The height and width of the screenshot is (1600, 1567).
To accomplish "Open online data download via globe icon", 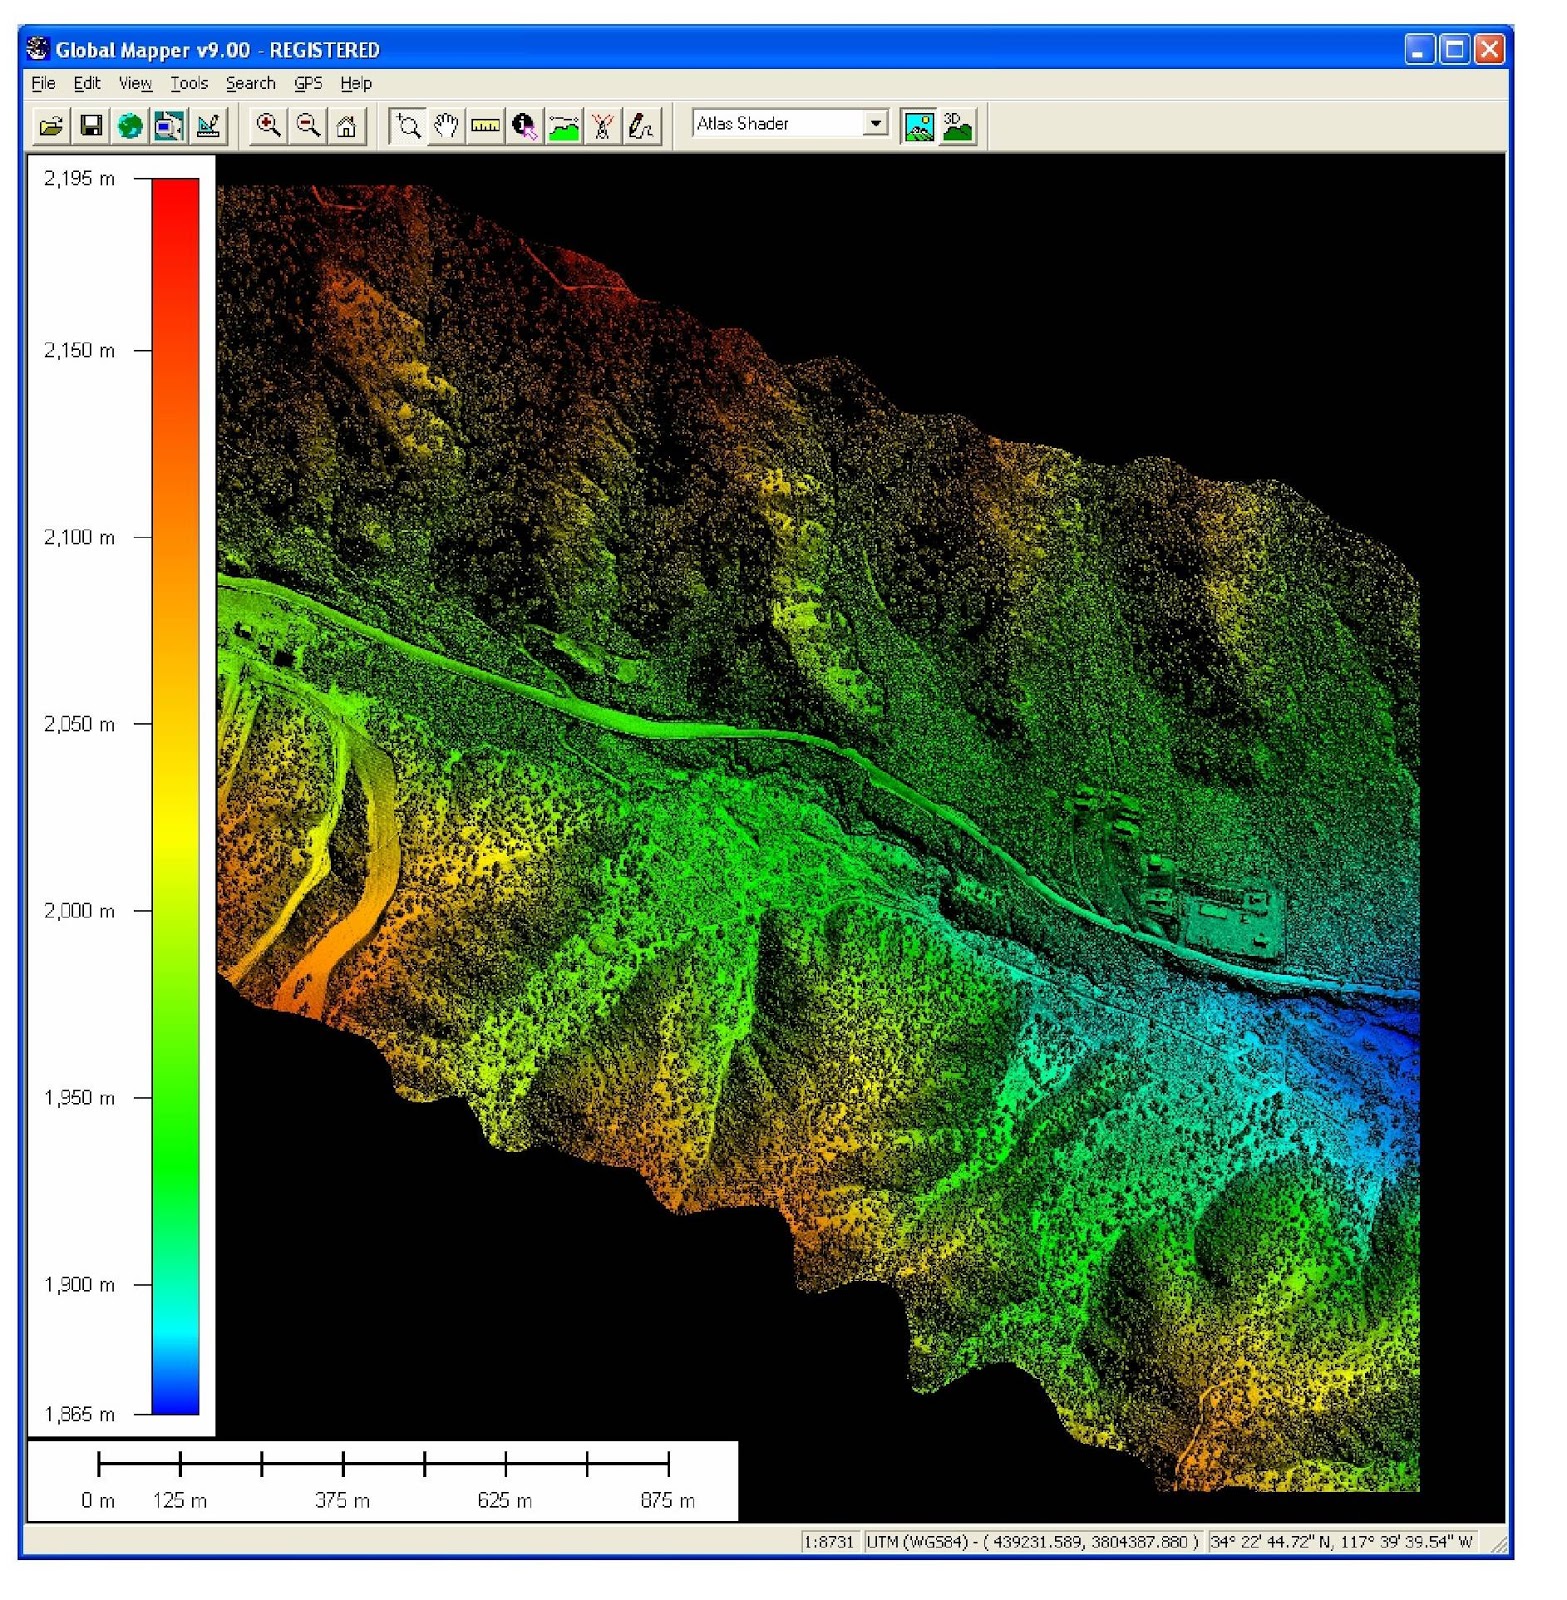I will pos(130,126).
